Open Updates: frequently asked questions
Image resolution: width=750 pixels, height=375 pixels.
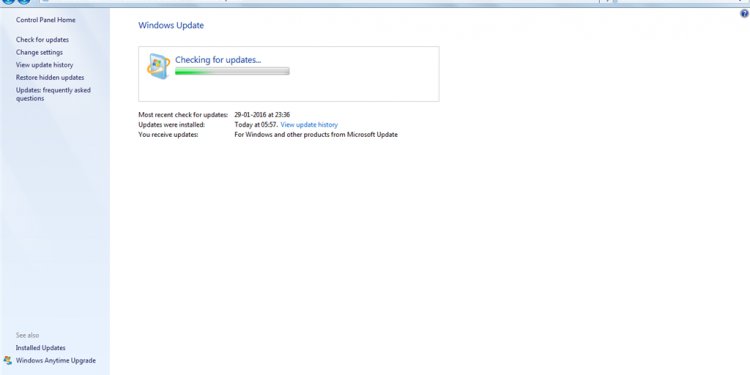click(53, 94)
